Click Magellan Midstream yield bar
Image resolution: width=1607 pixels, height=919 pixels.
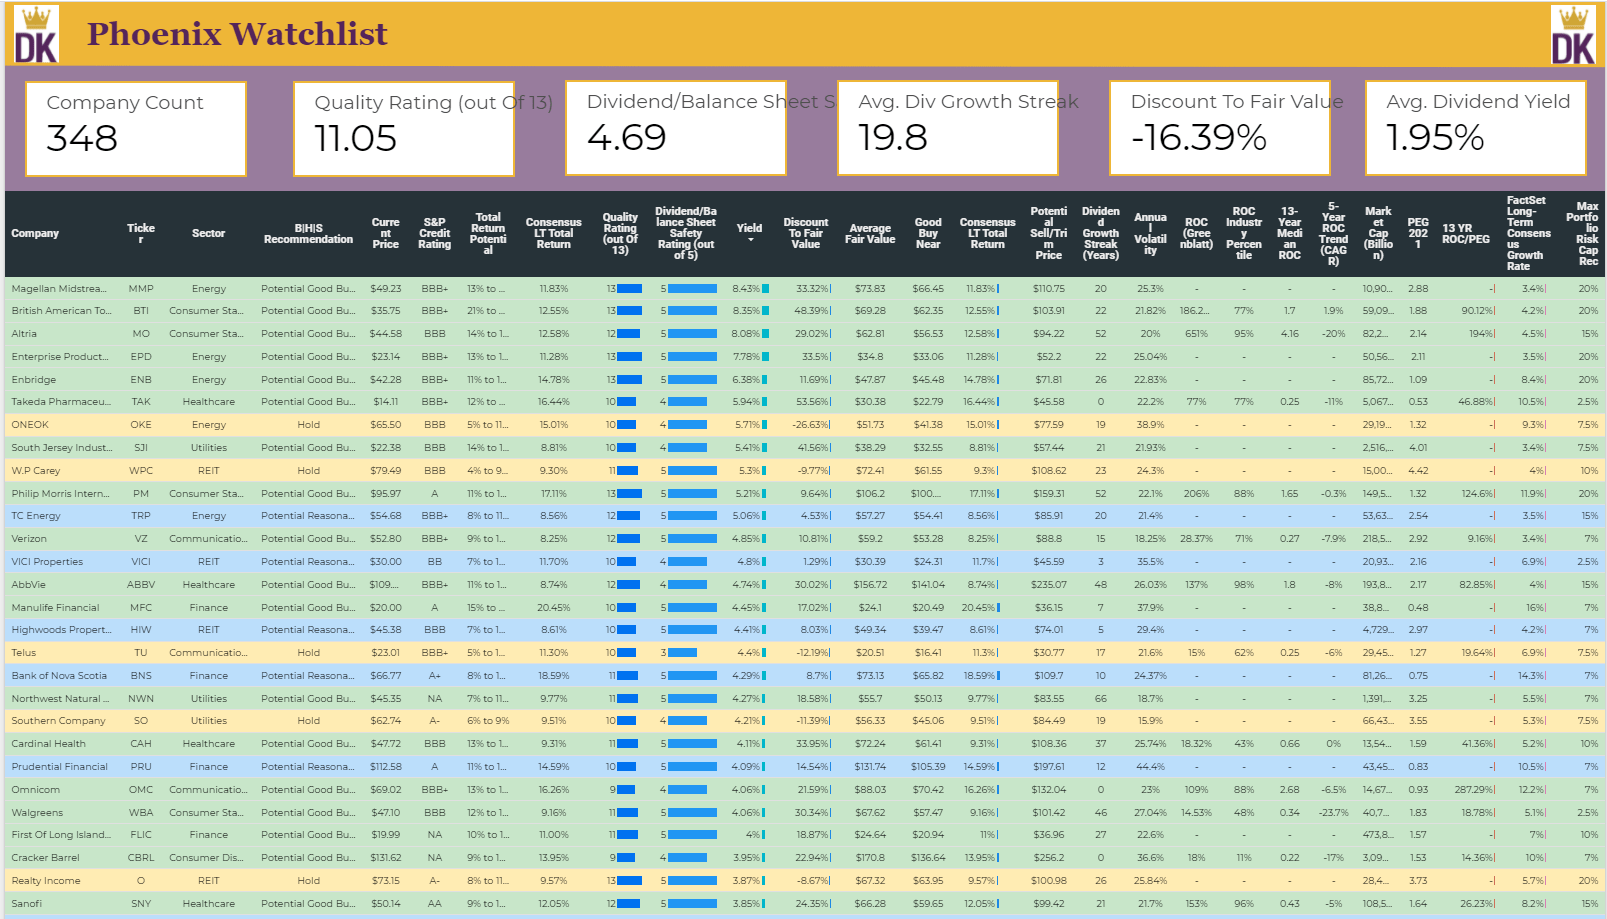pyautogui.click(x=766, y=289)
